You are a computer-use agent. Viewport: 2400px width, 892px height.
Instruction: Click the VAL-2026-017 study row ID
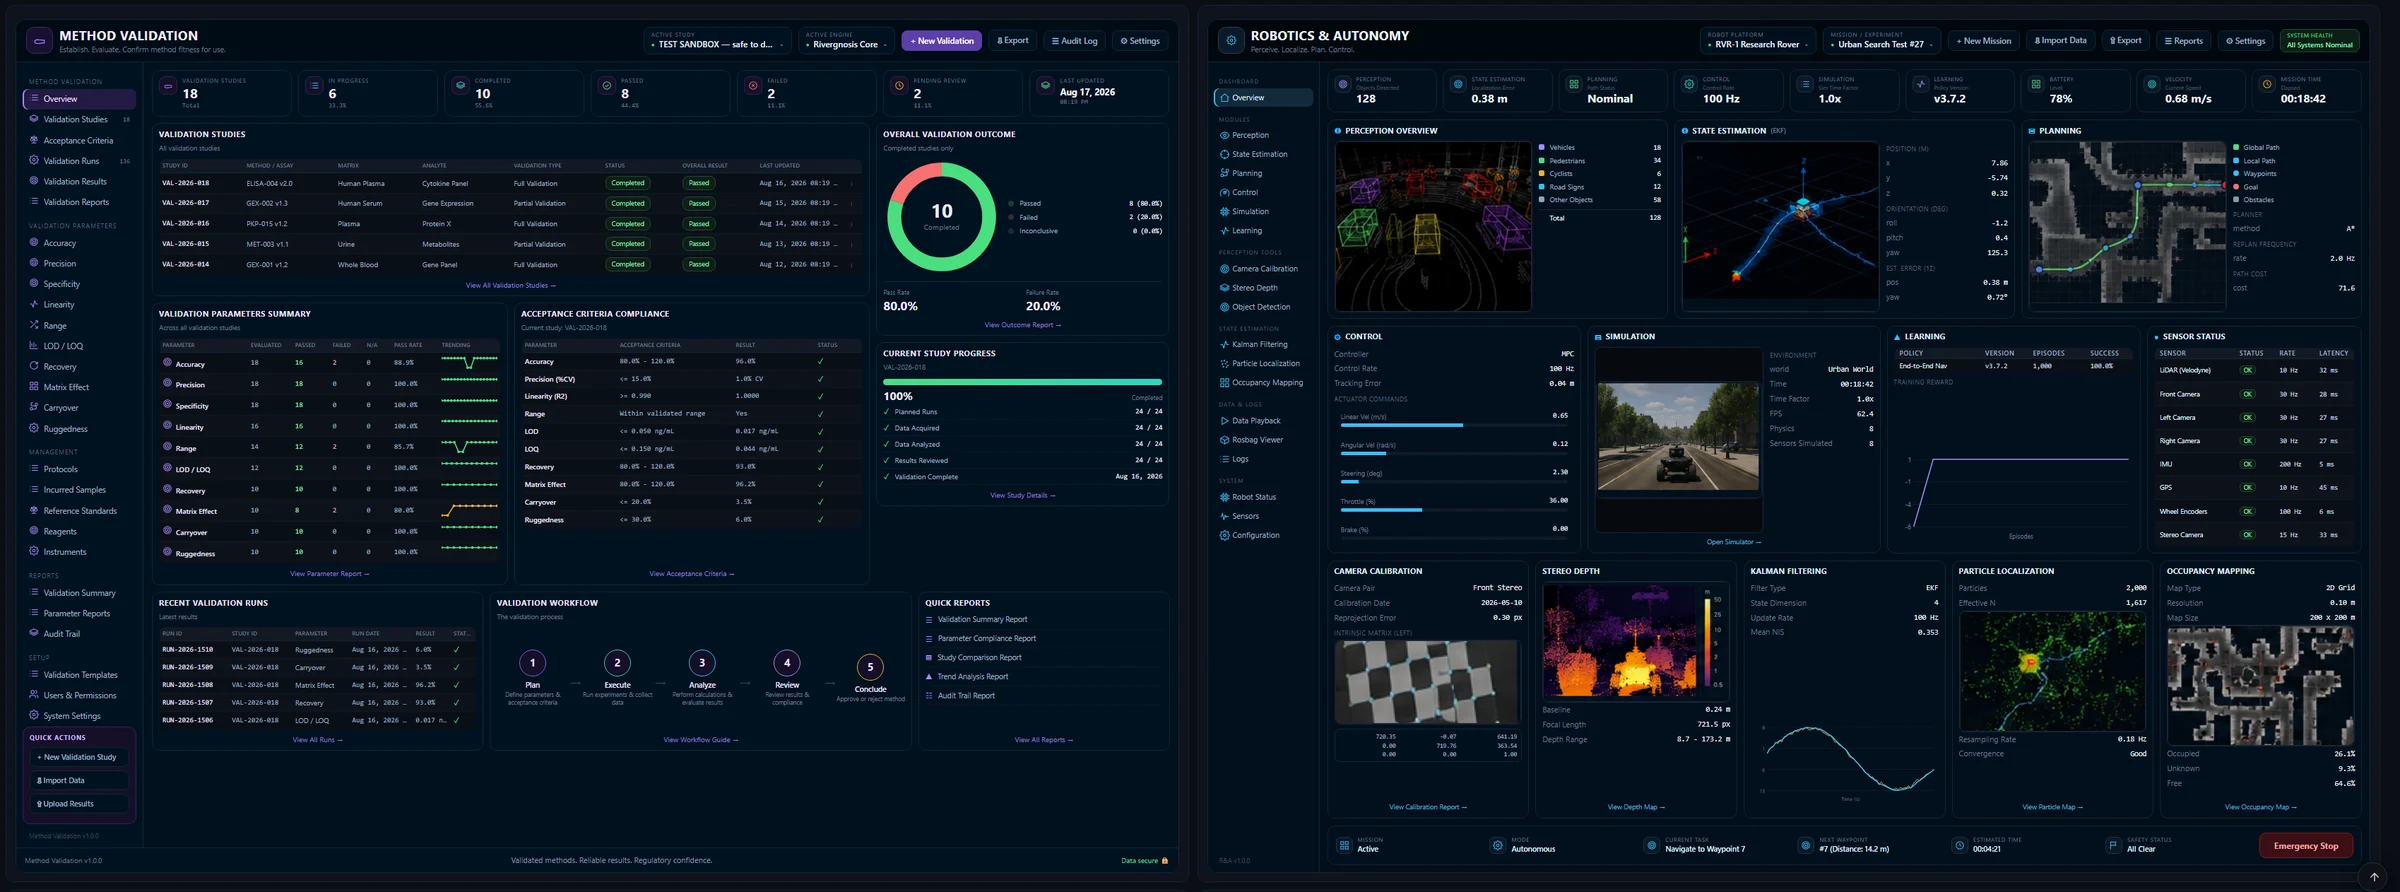185,203
